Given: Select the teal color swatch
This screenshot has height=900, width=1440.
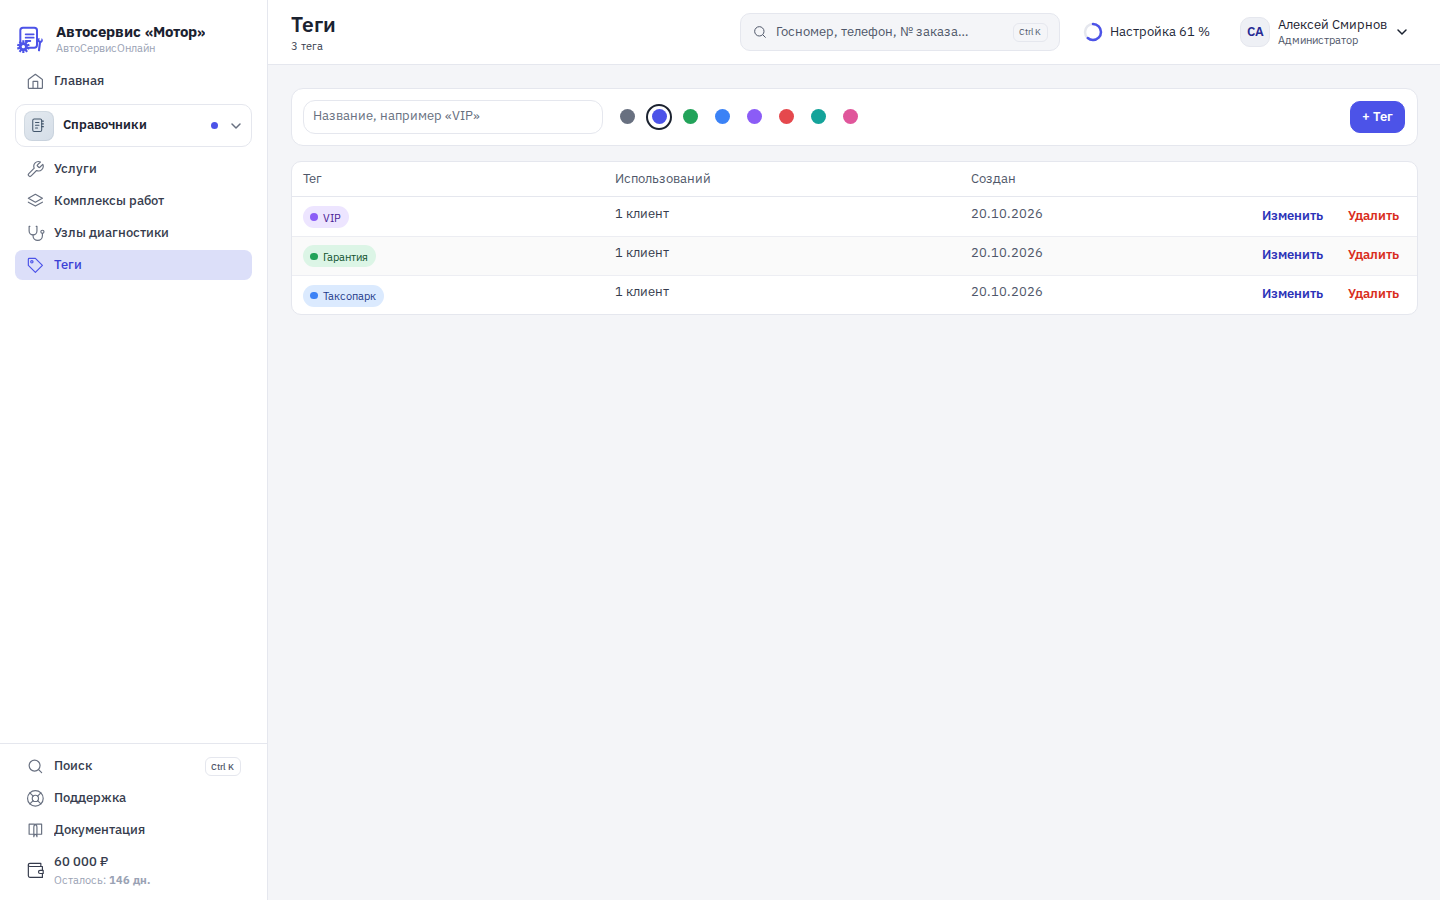Looking at the screenshot, I should click(x=818, y=117).
